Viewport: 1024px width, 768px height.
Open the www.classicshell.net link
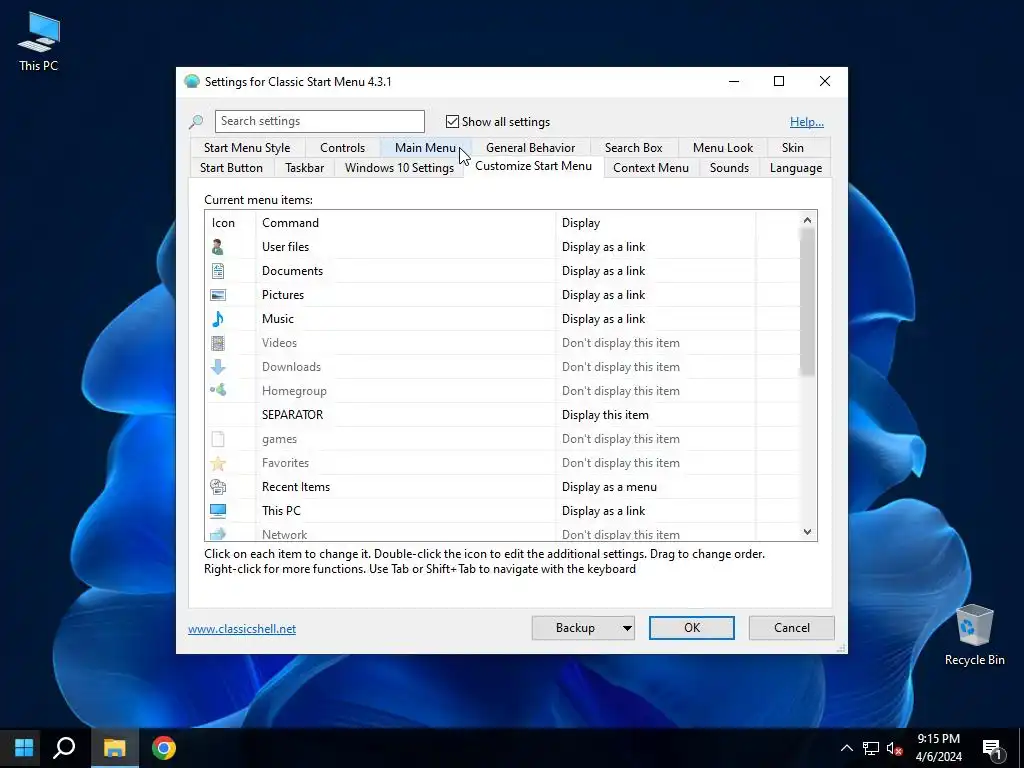(x=242, y=629)
